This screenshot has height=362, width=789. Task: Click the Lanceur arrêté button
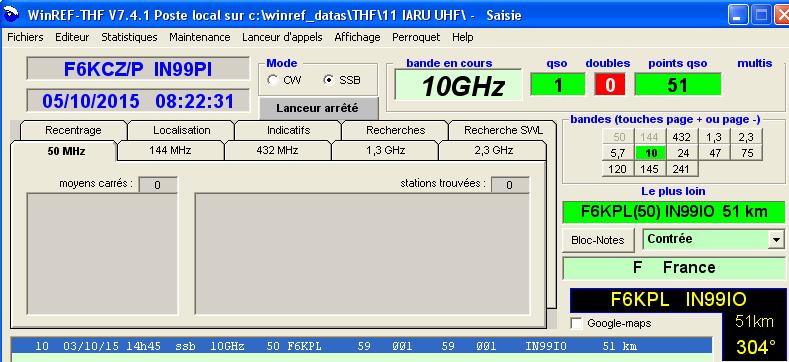pyautogui.click(x=318, y=108)
